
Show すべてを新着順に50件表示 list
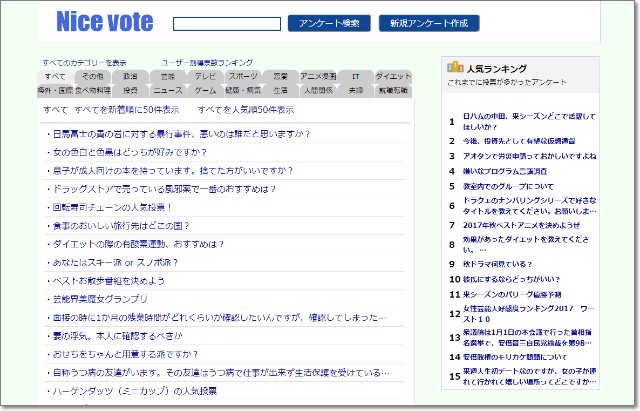tap(126, 109)
